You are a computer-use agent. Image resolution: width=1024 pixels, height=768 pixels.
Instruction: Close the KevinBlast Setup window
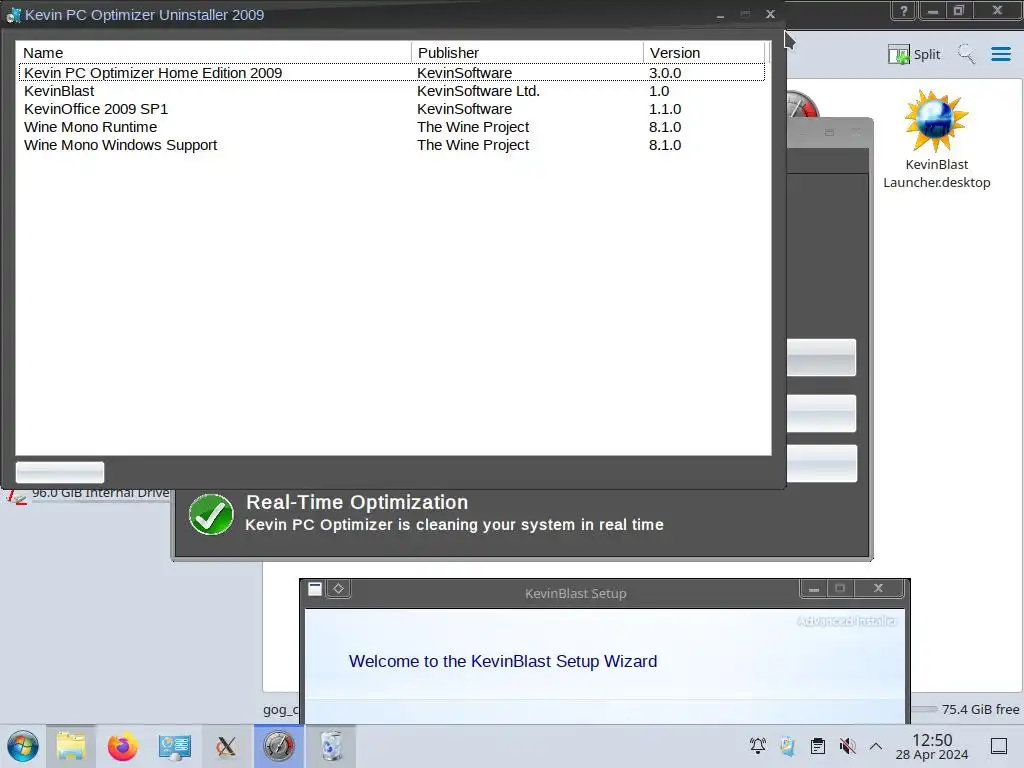(878, 588)
